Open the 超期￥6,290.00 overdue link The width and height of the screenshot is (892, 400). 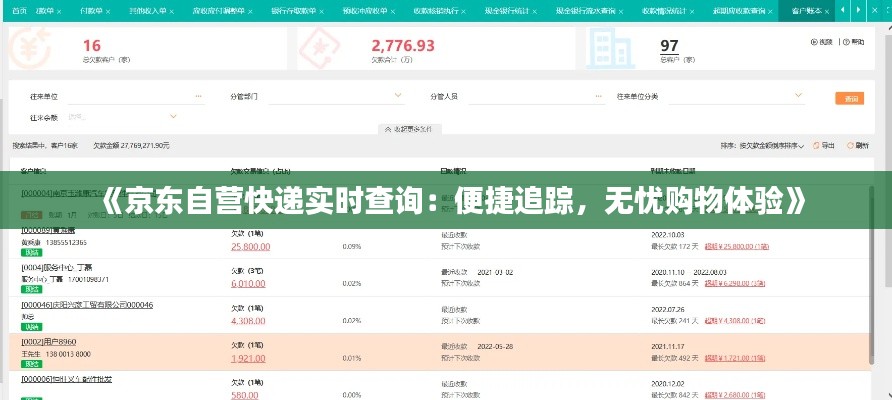coord(734,283)
